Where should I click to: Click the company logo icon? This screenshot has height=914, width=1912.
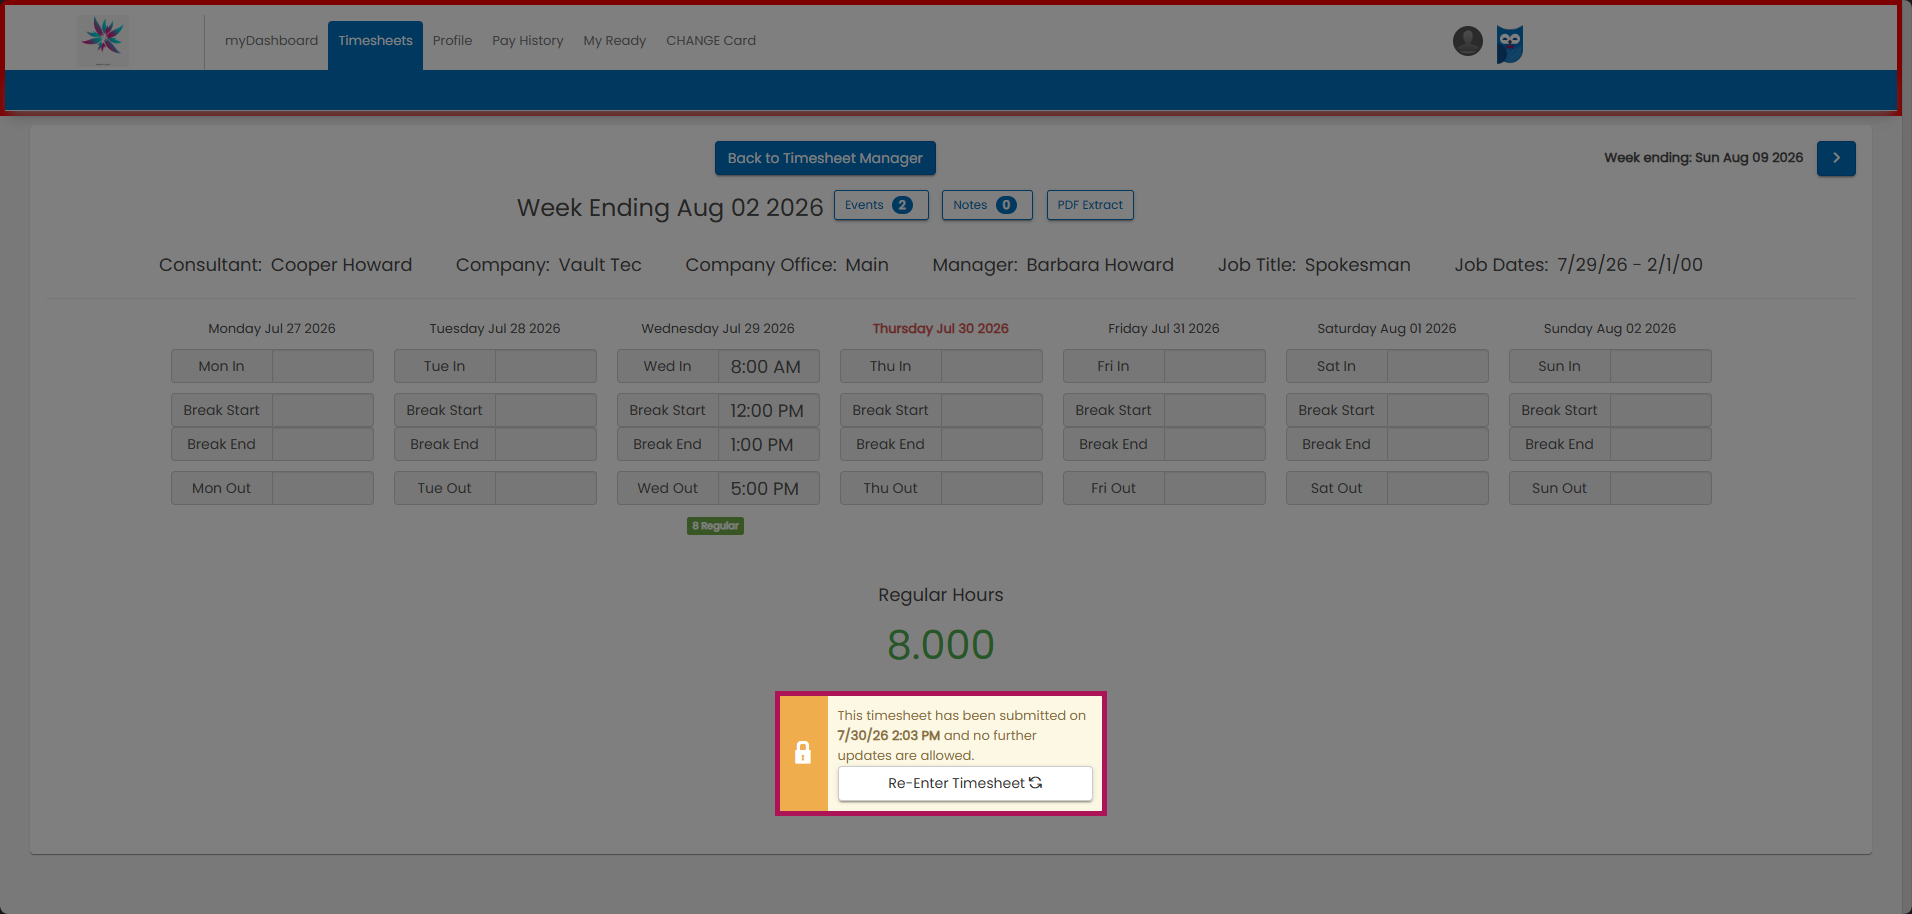103,41
